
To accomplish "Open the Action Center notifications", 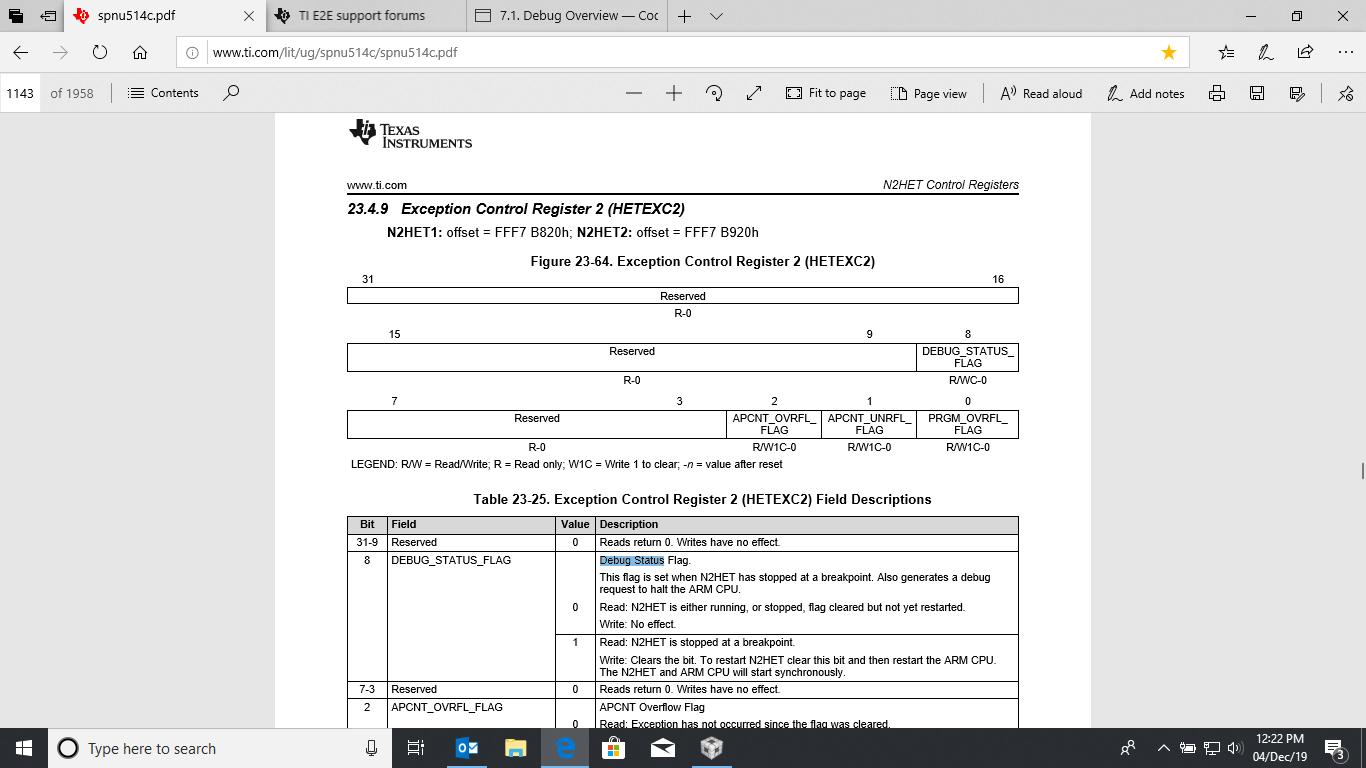I will [x=1334, y=748].
